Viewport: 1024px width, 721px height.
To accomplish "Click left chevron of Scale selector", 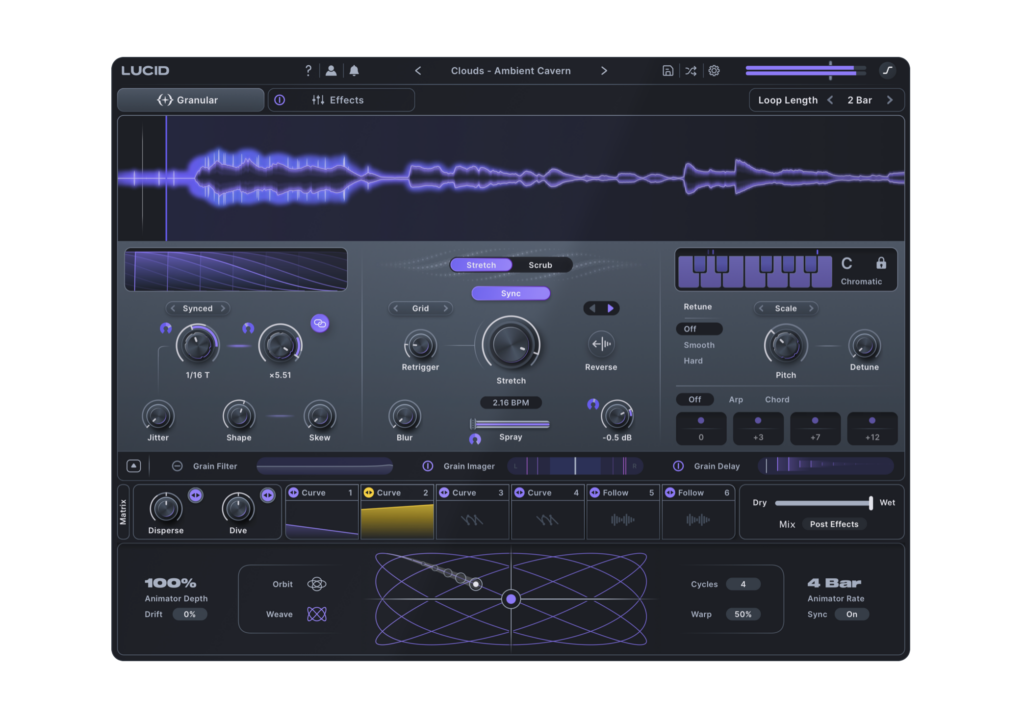I will [x=761, y=308].
